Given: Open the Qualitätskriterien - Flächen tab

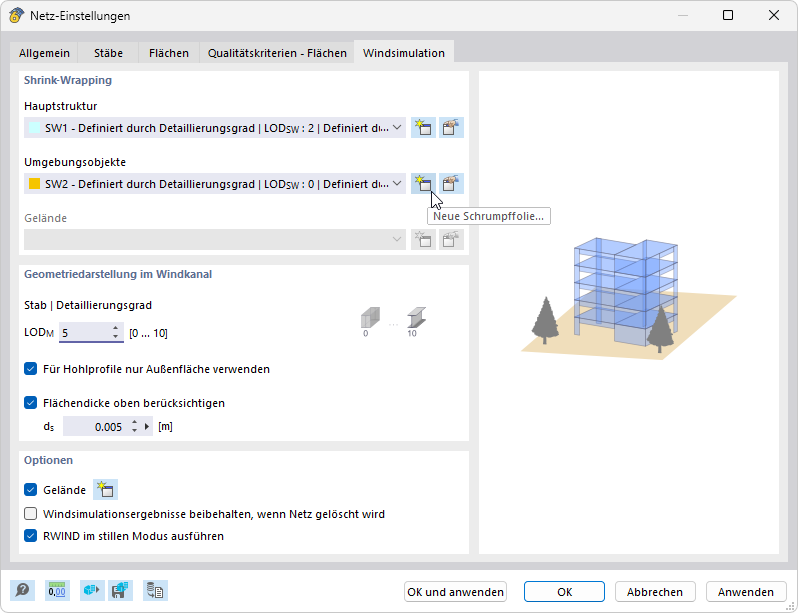Looking at the screenshot, I should click(277, 53).
